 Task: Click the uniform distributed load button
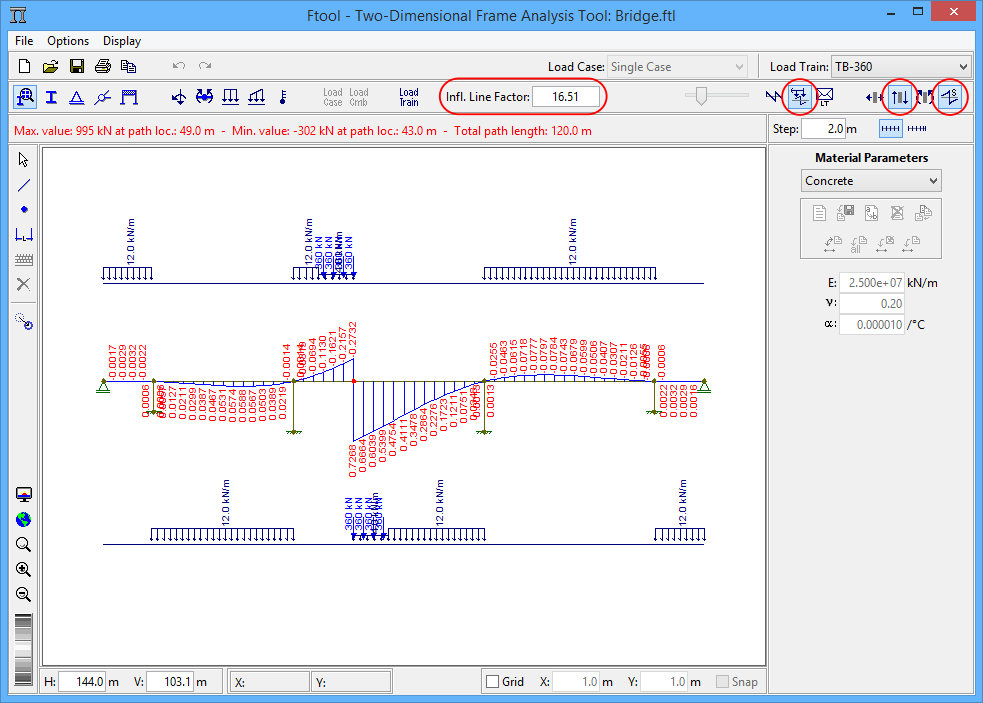[x=230, y=97]
